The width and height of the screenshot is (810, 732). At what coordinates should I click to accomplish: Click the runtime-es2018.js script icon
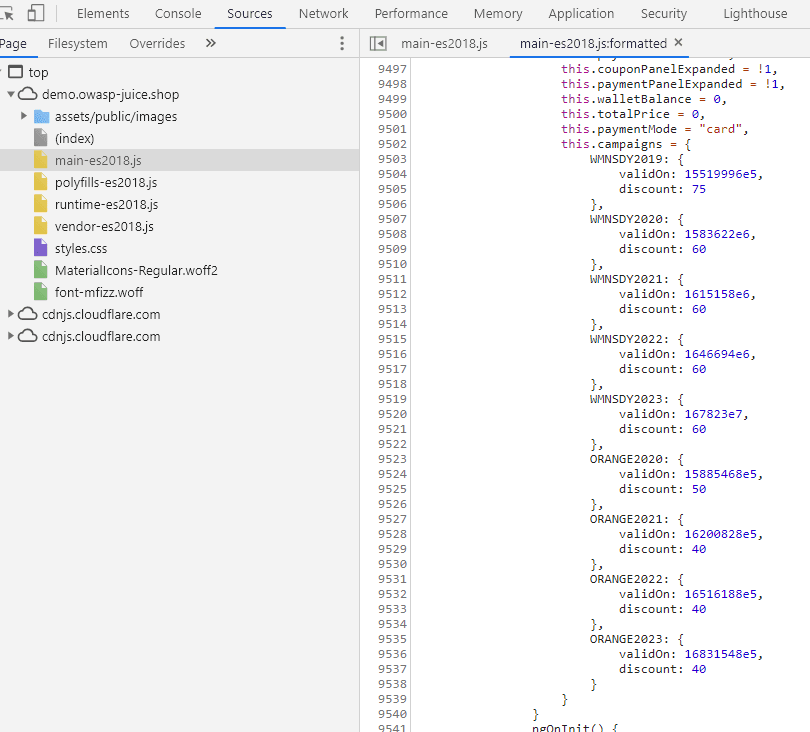click(x=40, y=204)
